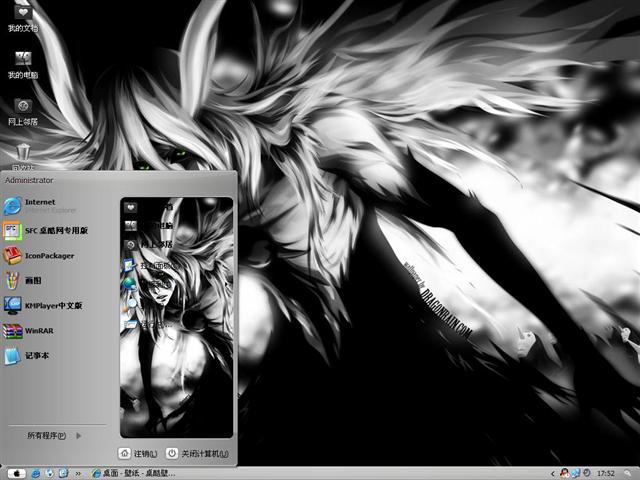Viewport: 640px width, 480px height.
Task: Click the round checkmark tray icon
Action: coord(587,473)
